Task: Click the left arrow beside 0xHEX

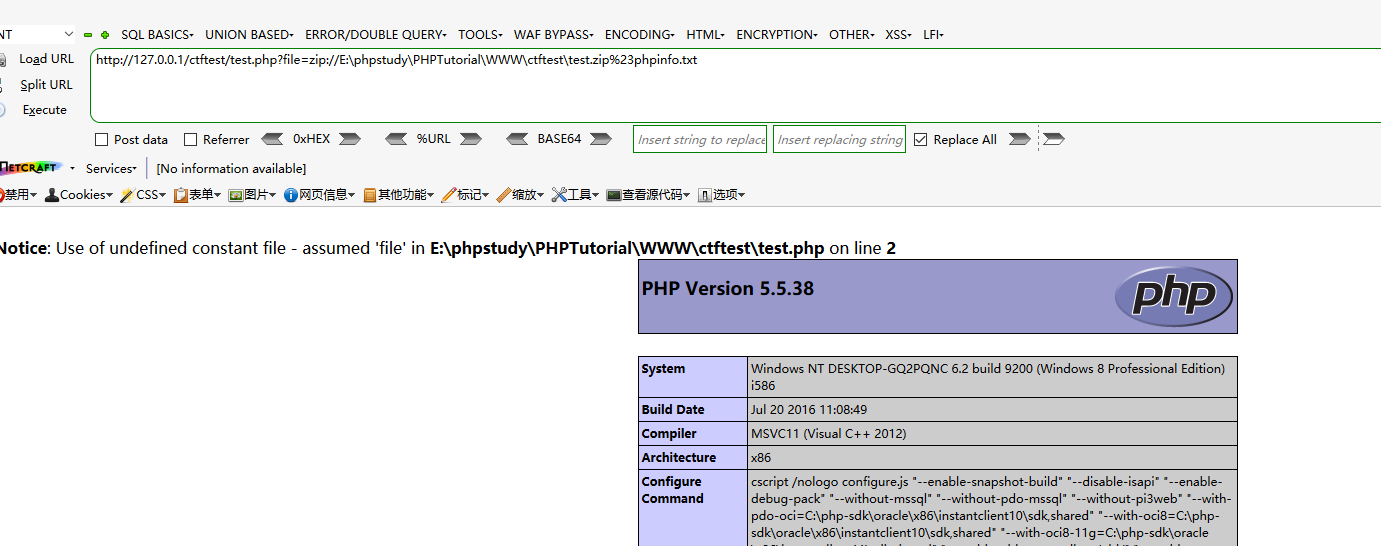Action: click(x=271, y=139)
